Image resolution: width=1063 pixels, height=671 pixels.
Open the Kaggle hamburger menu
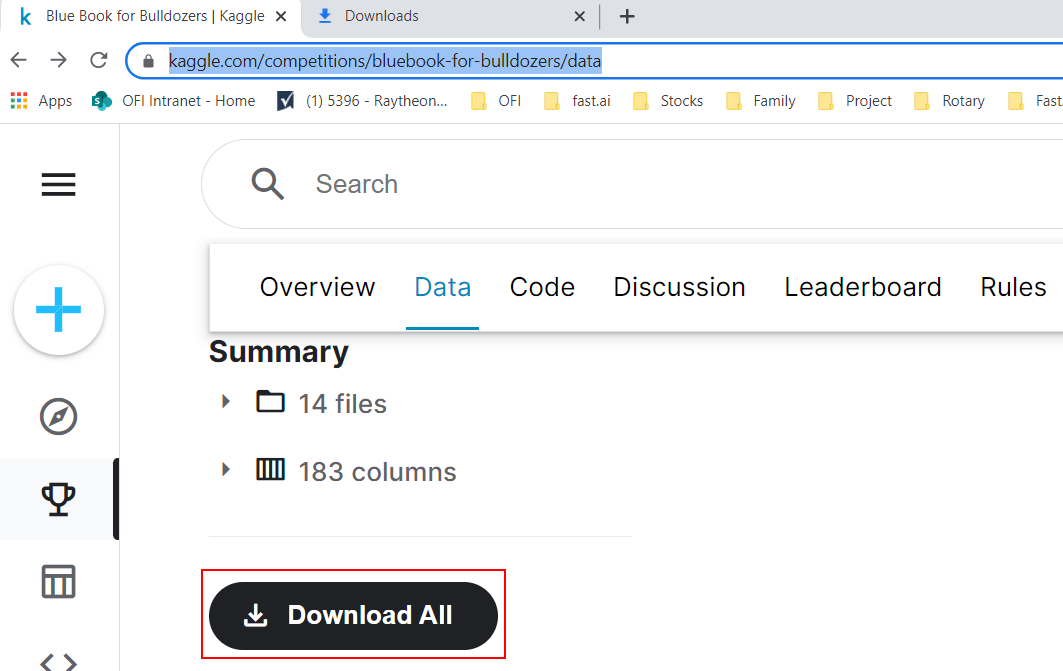pos(58,184)
